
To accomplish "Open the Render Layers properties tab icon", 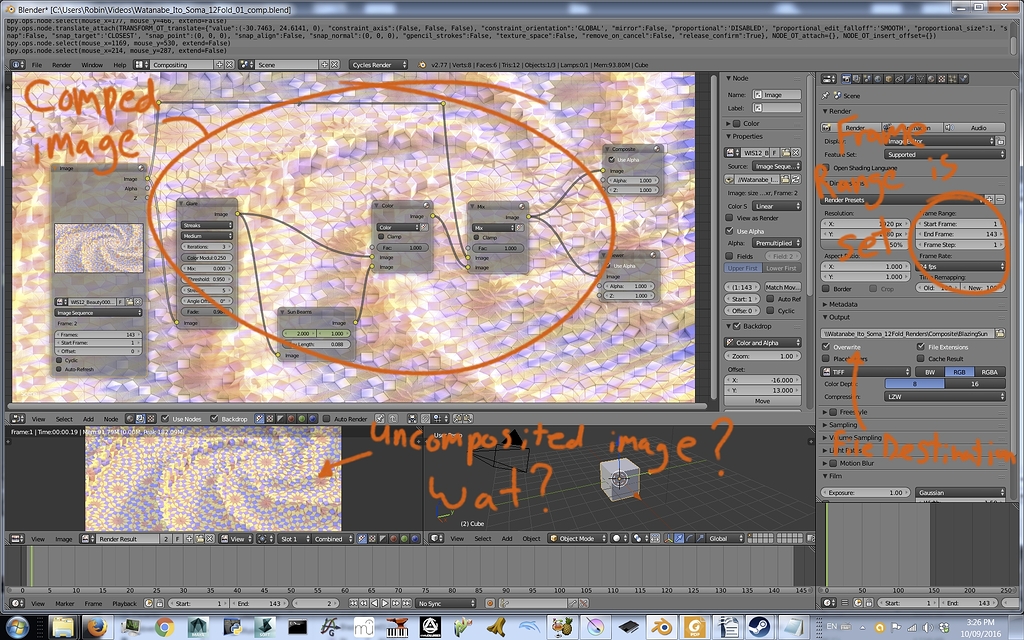I will click(x=857, y=78).
